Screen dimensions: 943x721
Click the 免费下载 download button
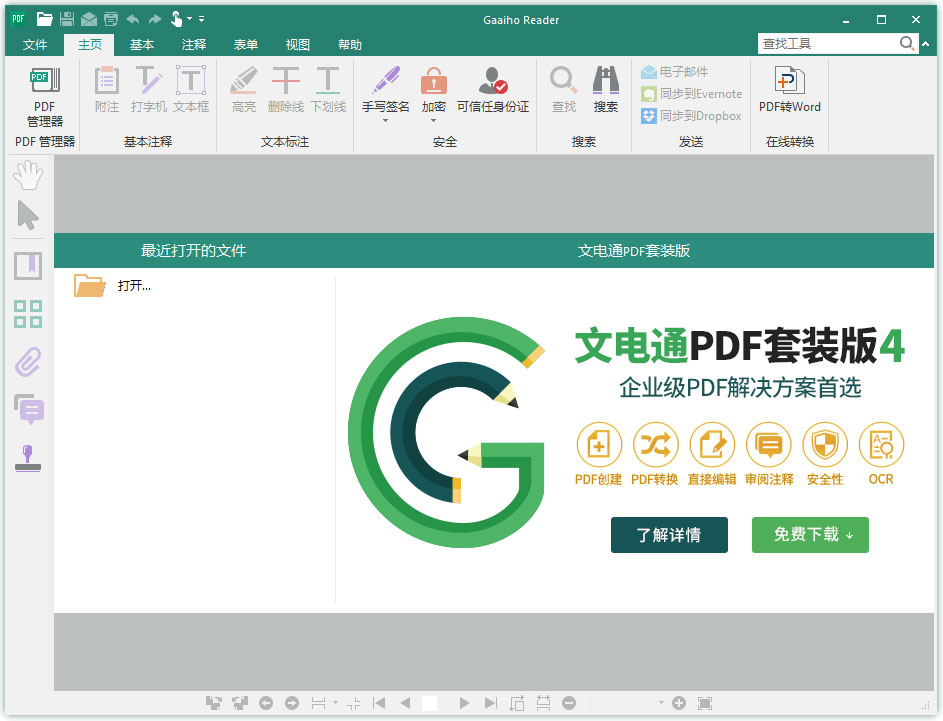tap(810, 535)
